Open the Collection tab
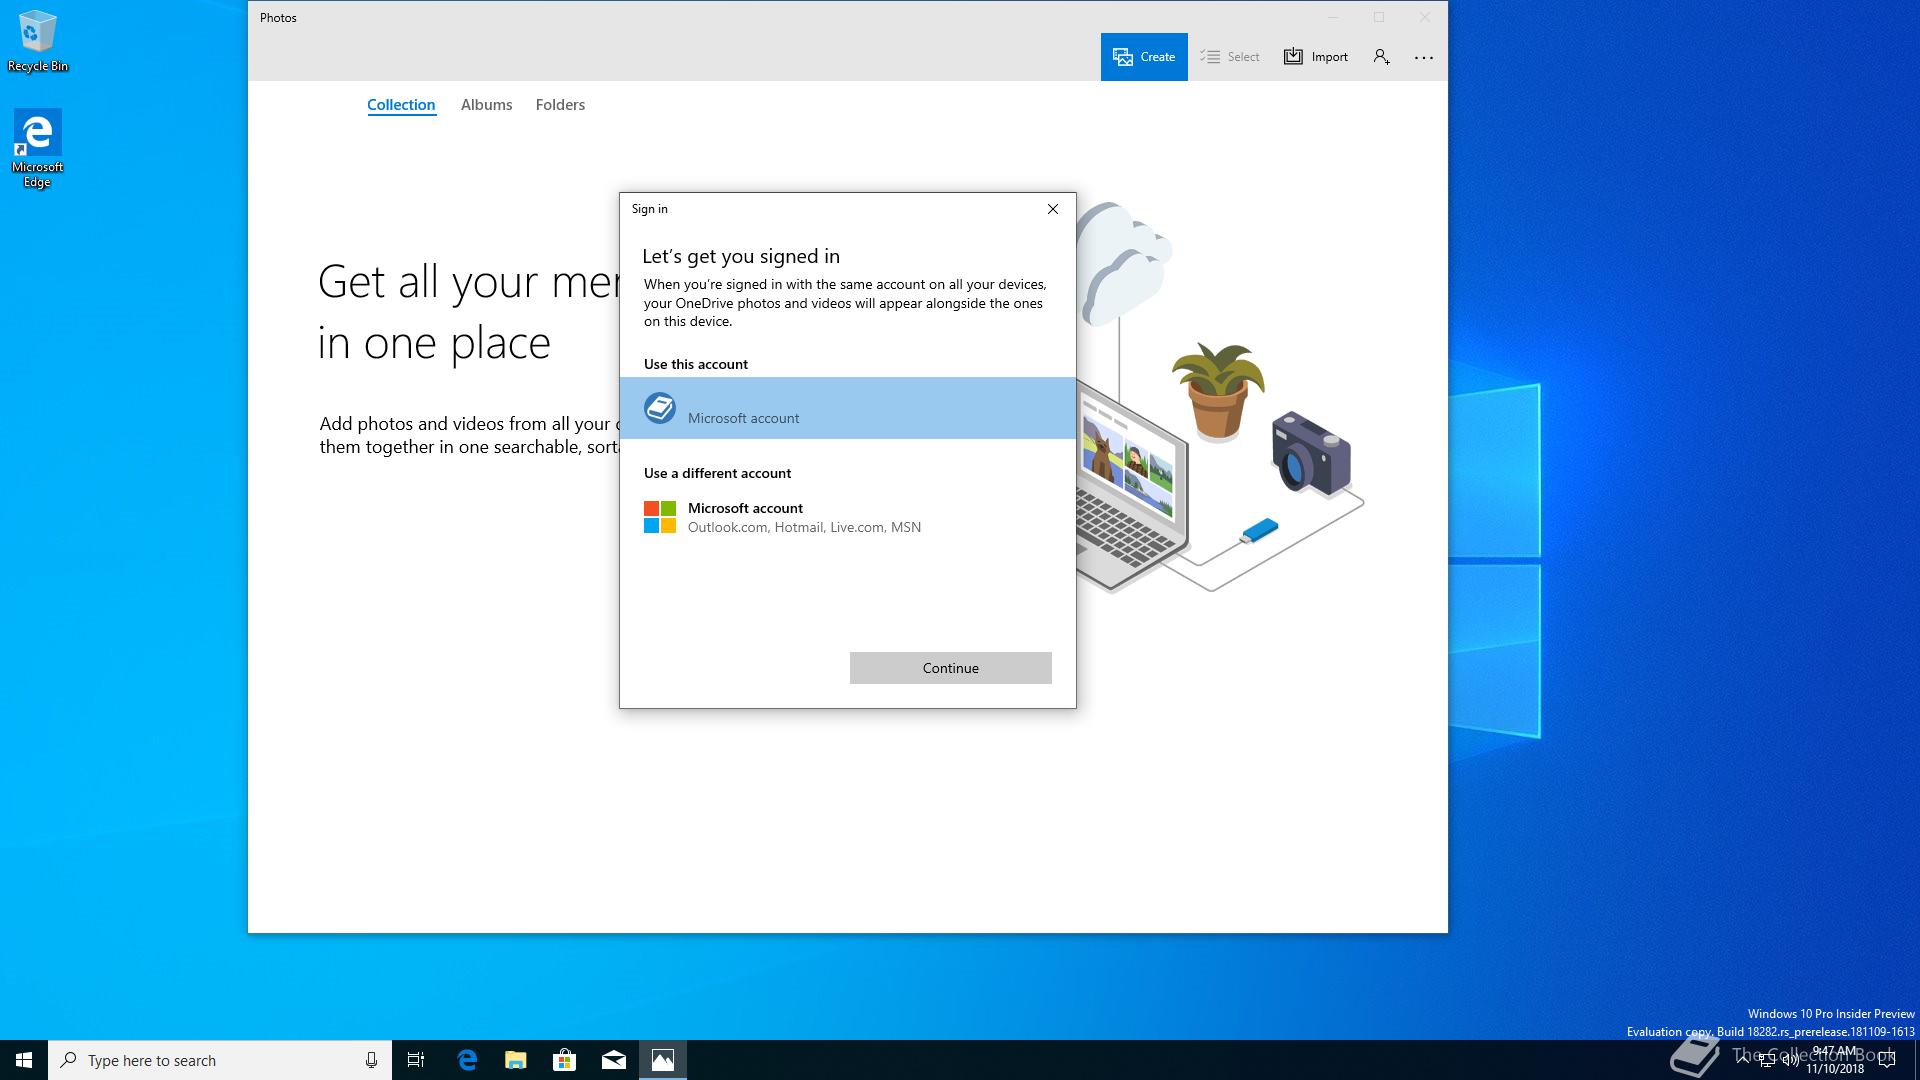 (x=401, y=105)
